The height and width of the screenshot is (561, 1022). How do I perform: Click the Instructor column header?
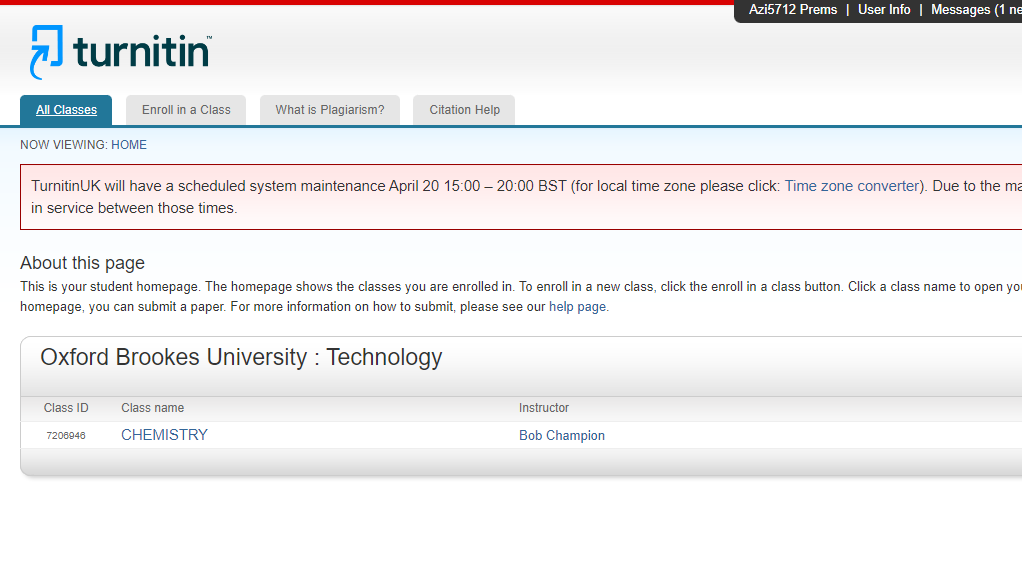pos(544,408)
